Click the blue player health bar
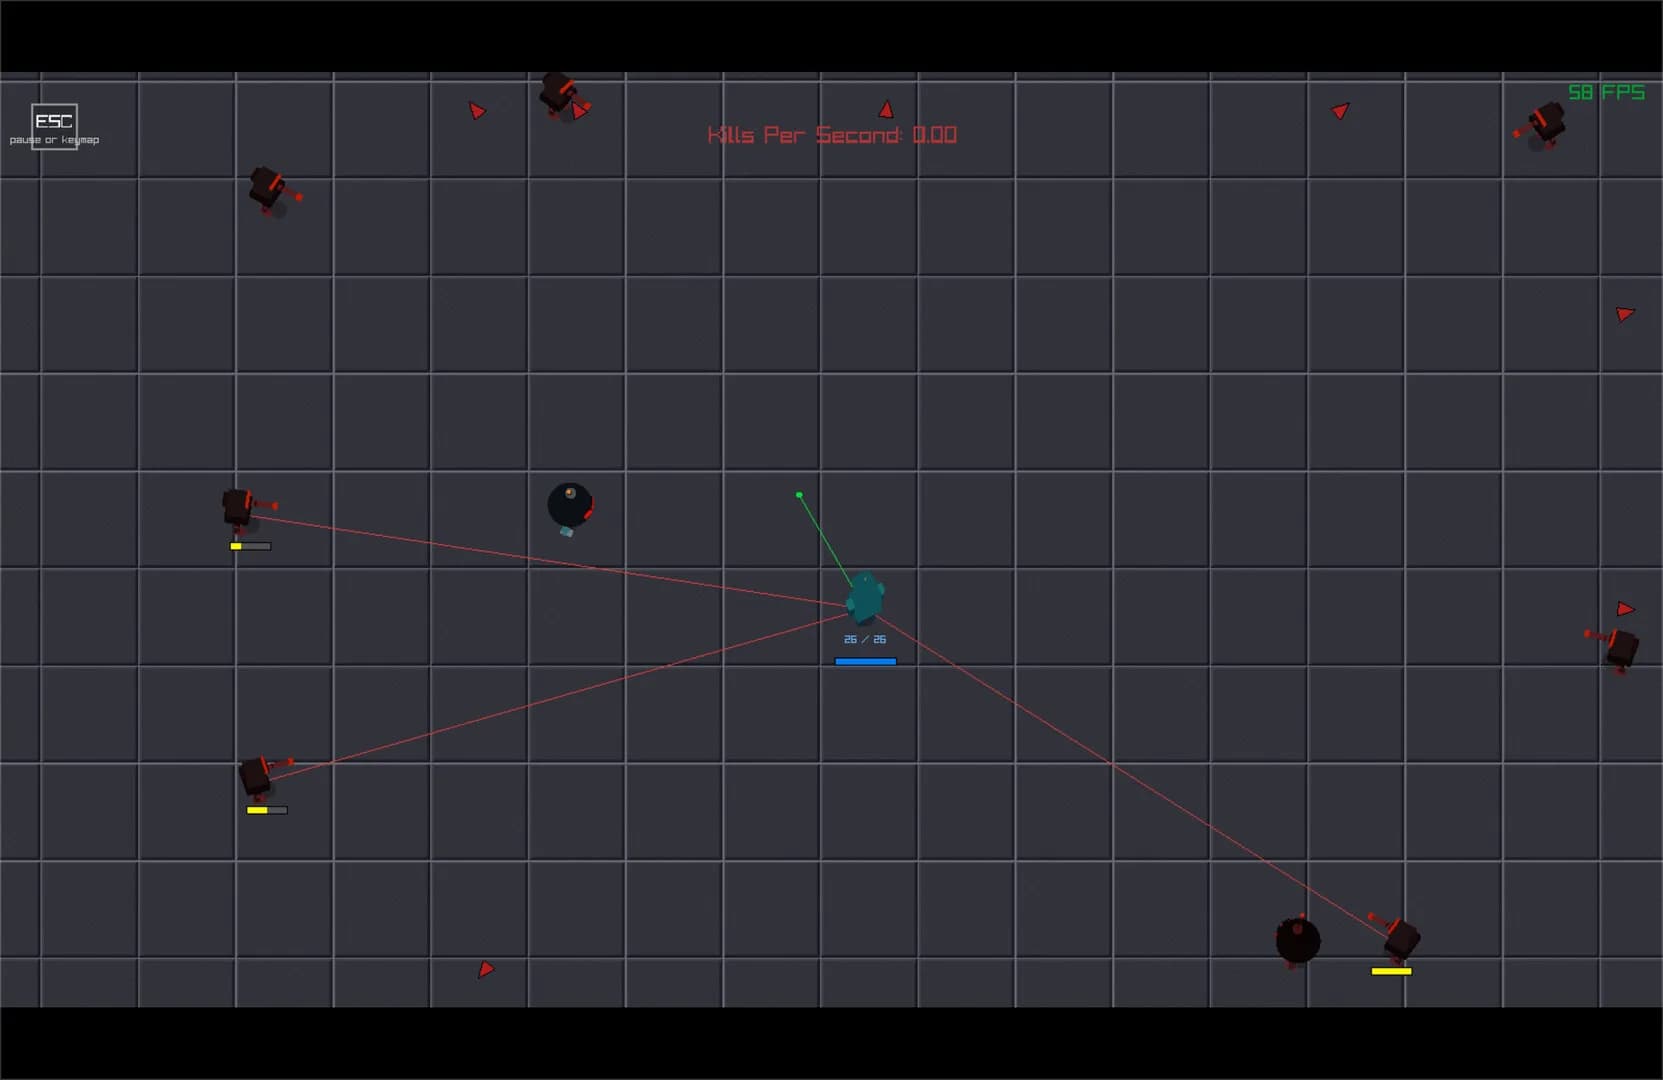1663x1080 pixels. (x=866, y=661)
